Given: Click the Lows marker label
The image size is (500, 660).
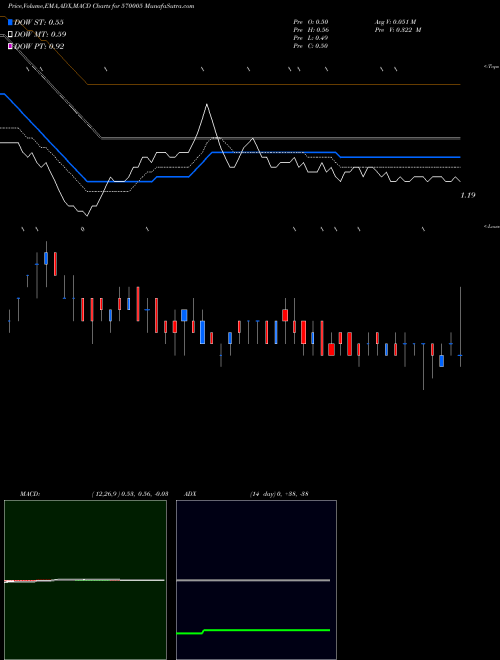Looking at the screenshot, I should 492,226.
